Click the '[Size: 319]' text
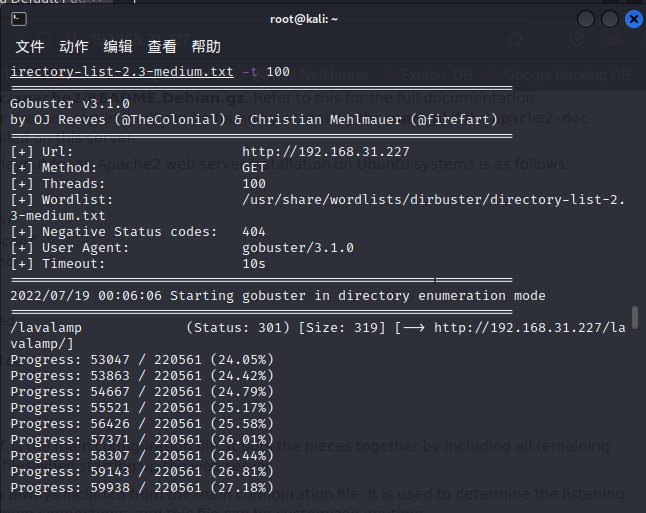 342,328
